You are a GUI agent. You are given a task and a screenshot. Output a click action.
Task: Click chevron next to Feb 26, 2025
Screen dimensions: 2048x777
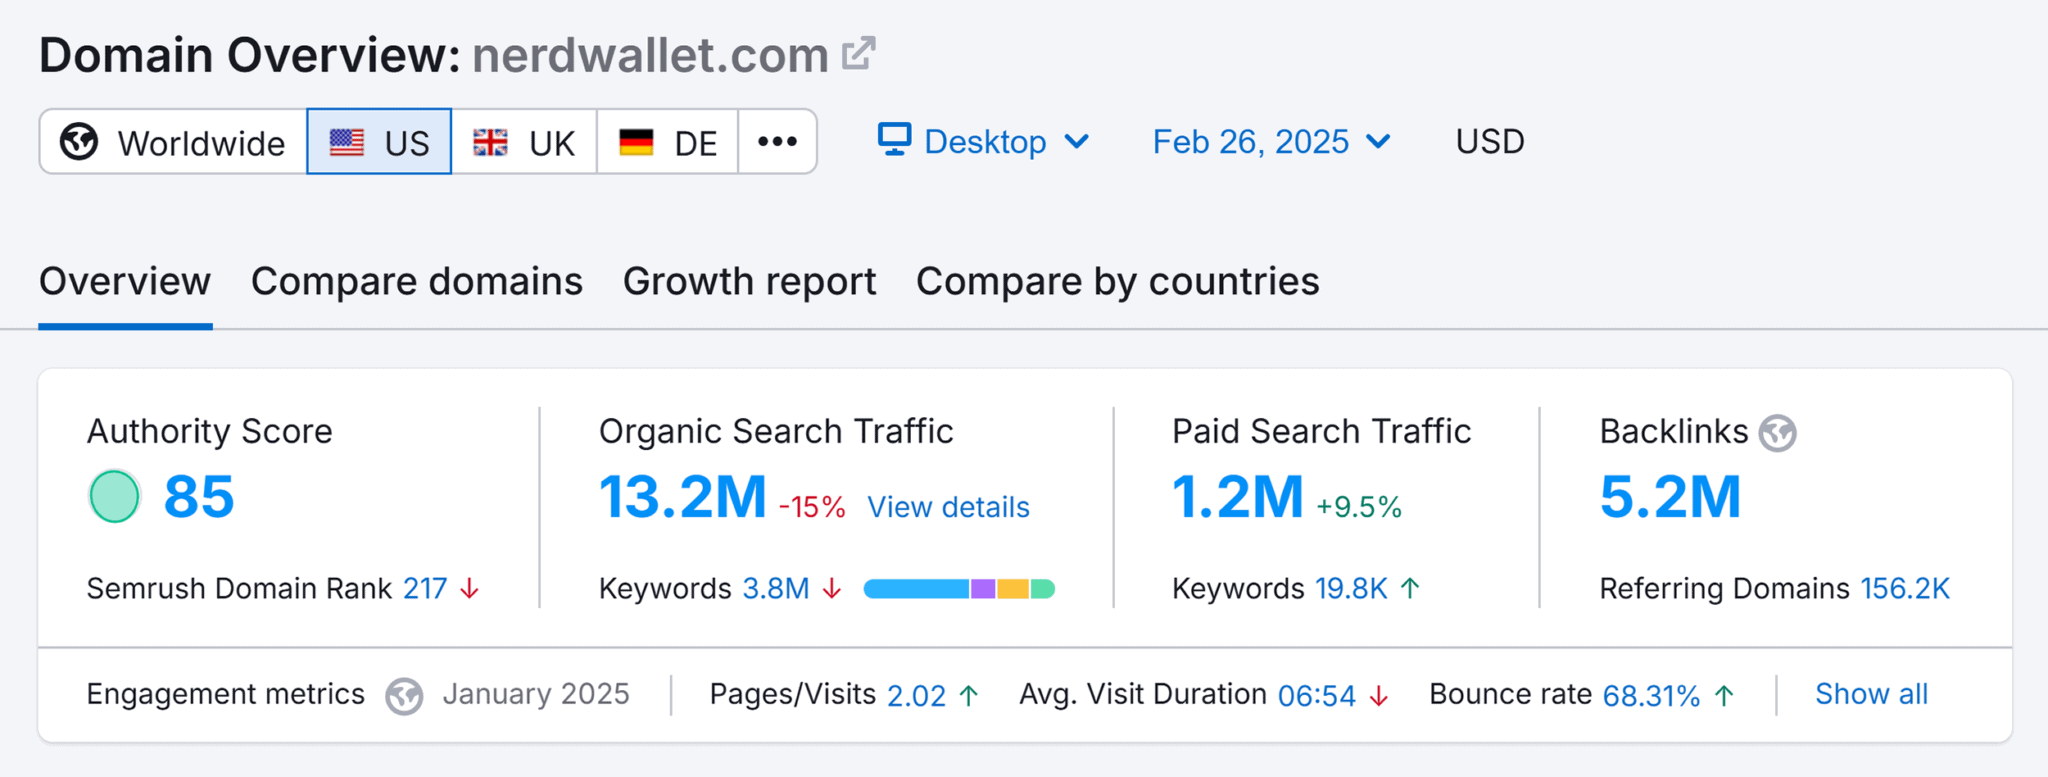point(1378,142)
